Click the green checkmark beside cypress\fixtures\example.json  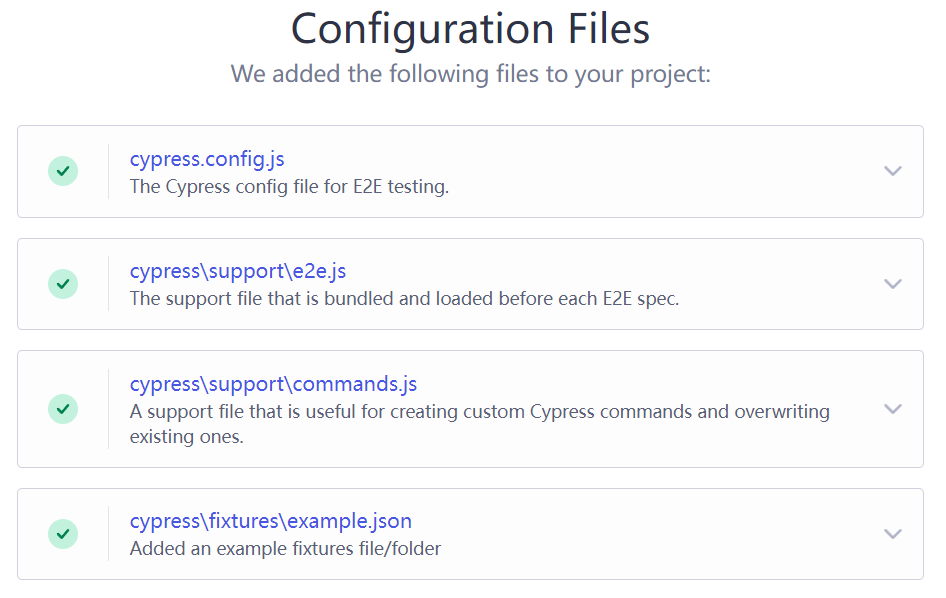(63, 534)
